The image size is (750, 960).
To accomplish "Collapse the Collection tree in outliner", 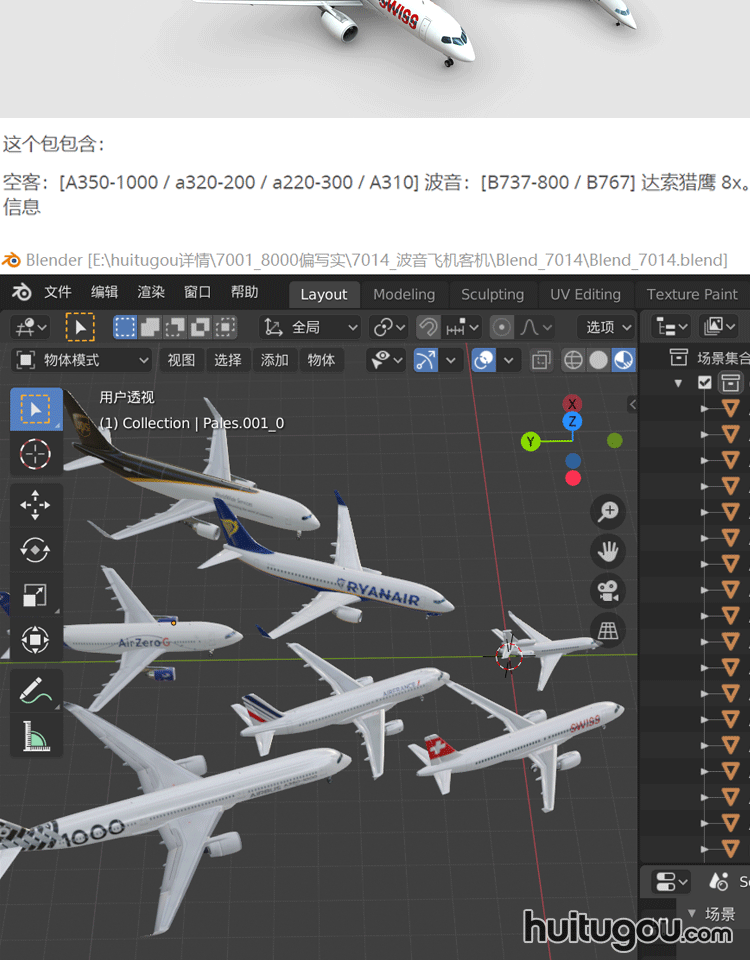I will 678,383.
